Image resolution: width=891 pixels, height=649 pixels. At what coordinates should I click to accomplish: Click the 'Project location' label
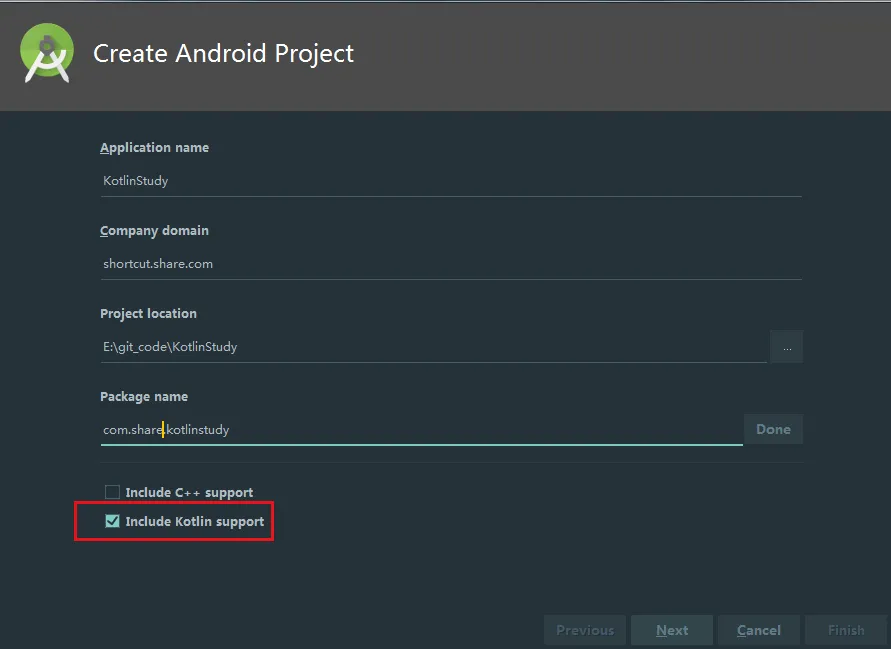(x=148, y=314)
